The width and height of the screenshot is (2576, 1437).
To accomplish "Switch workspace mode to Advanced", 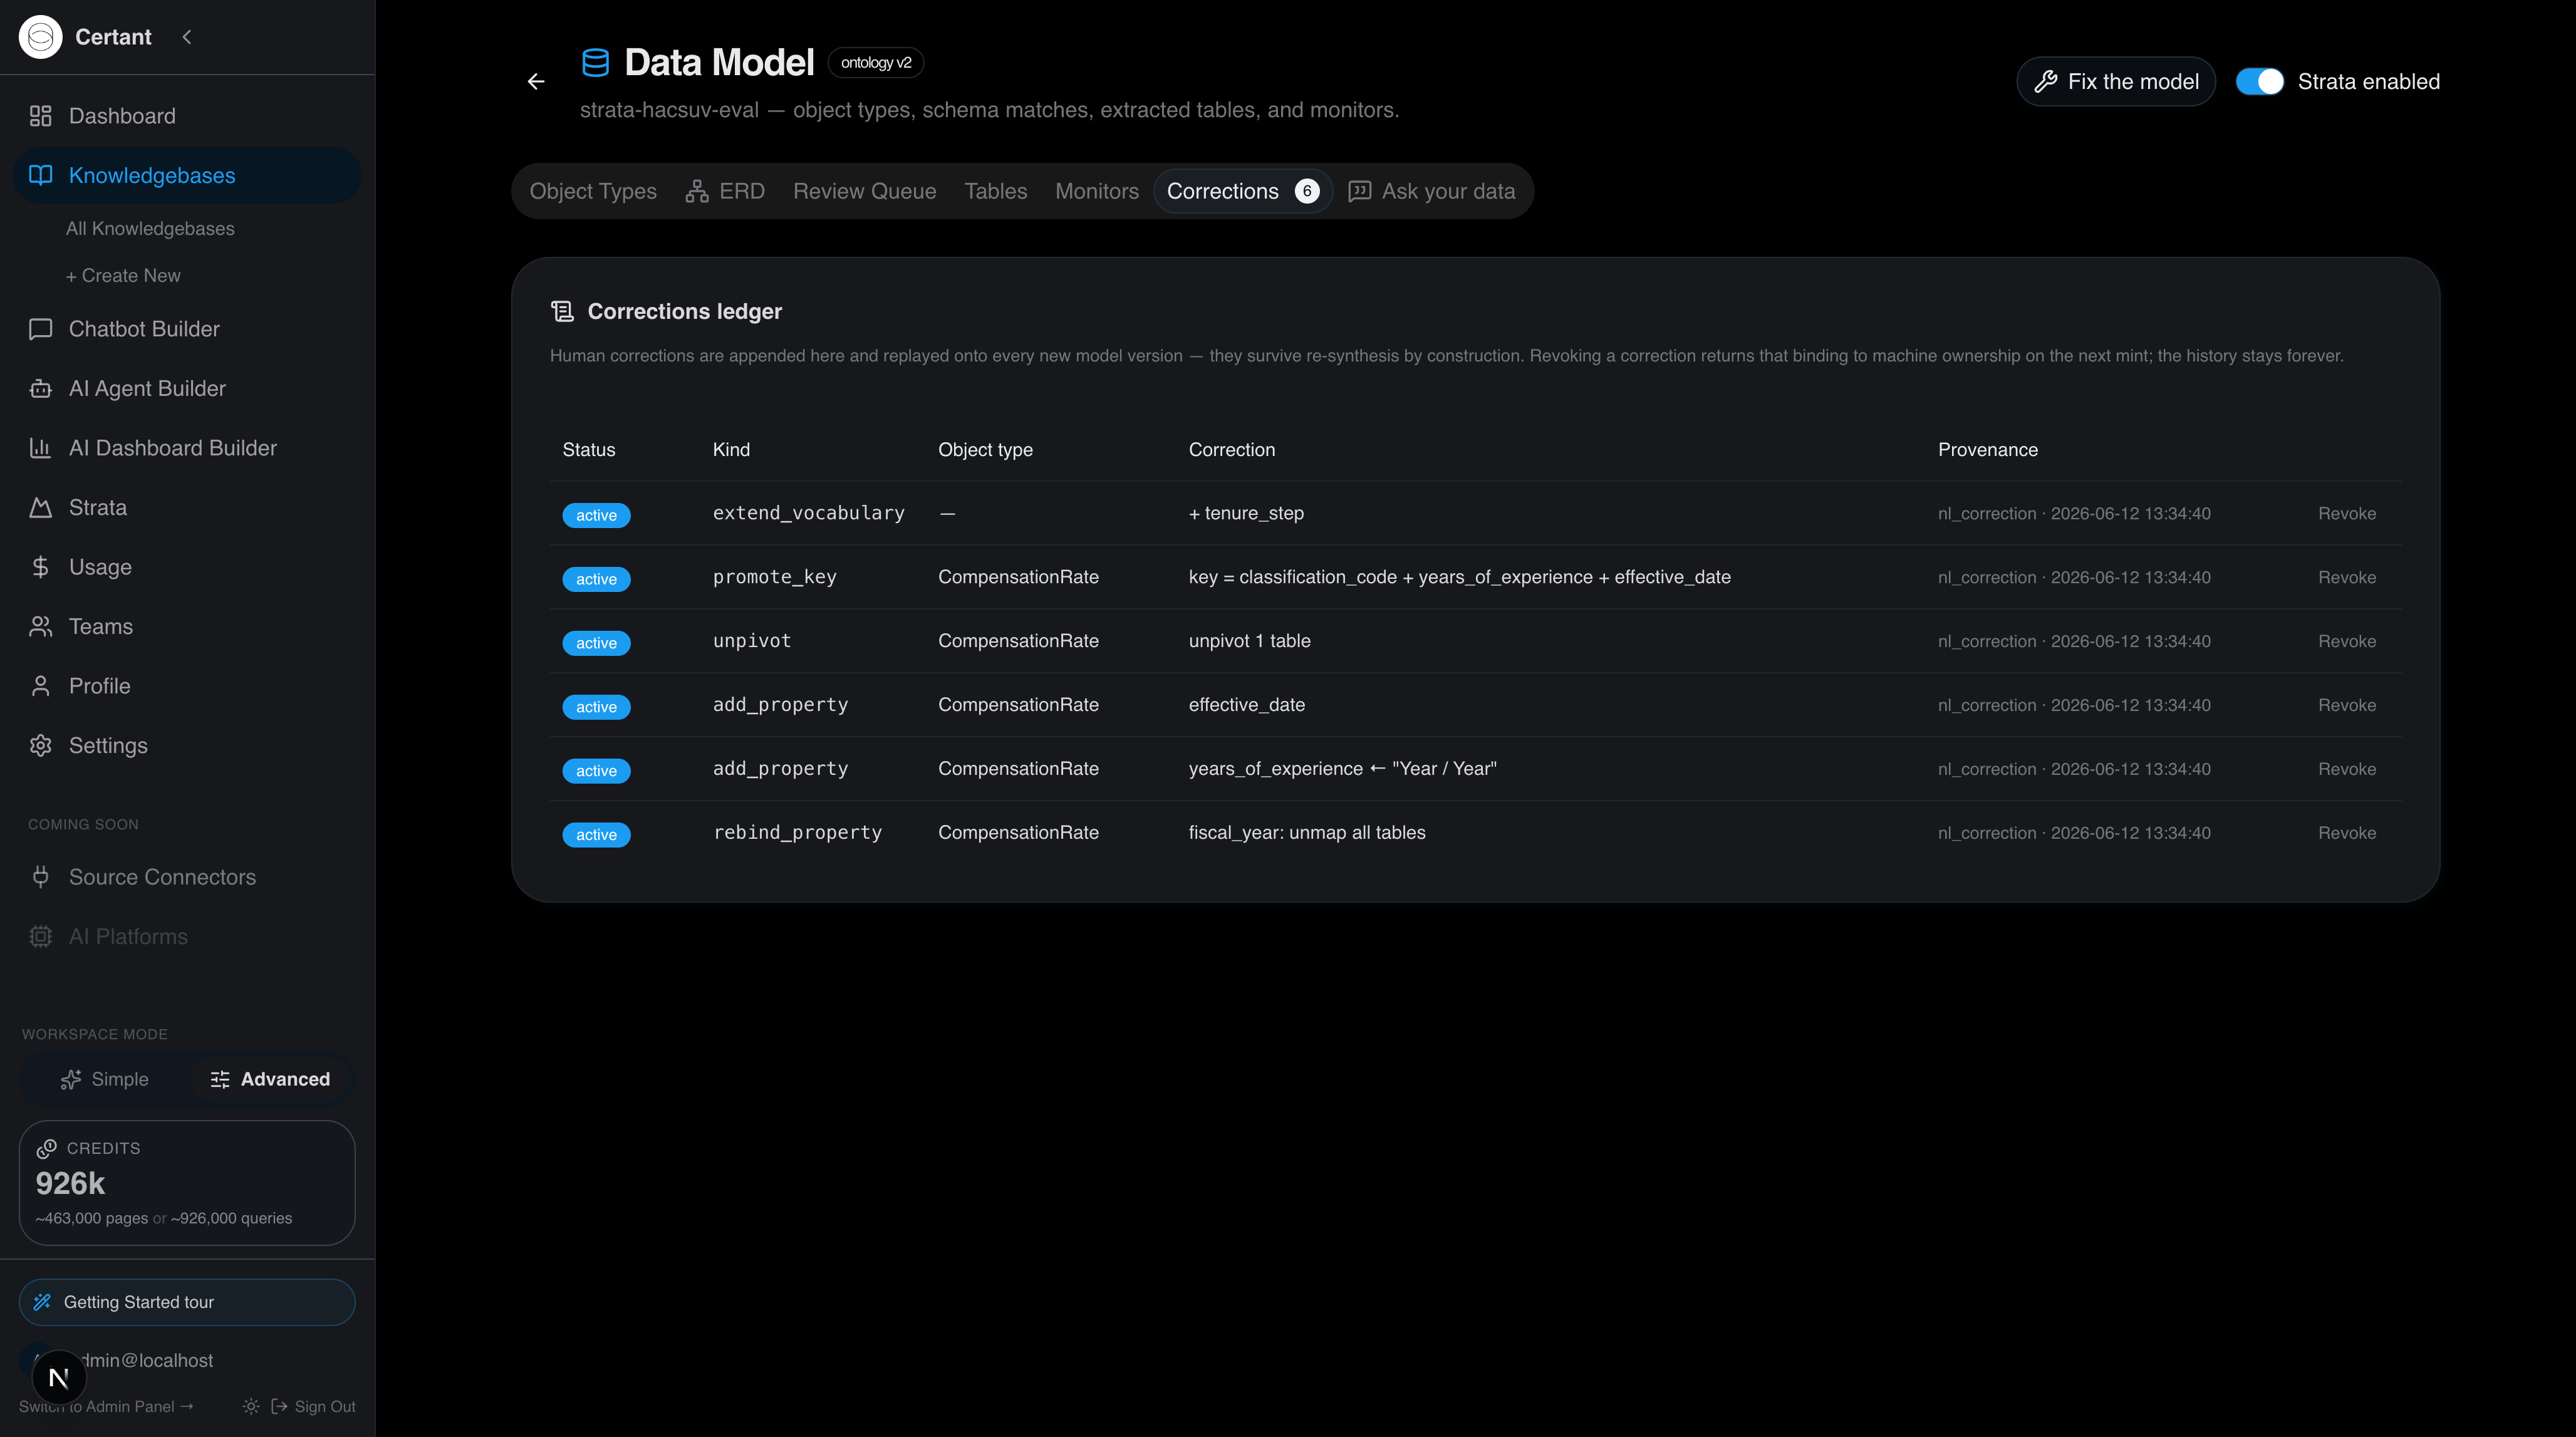I will (x=270, y=1079).
